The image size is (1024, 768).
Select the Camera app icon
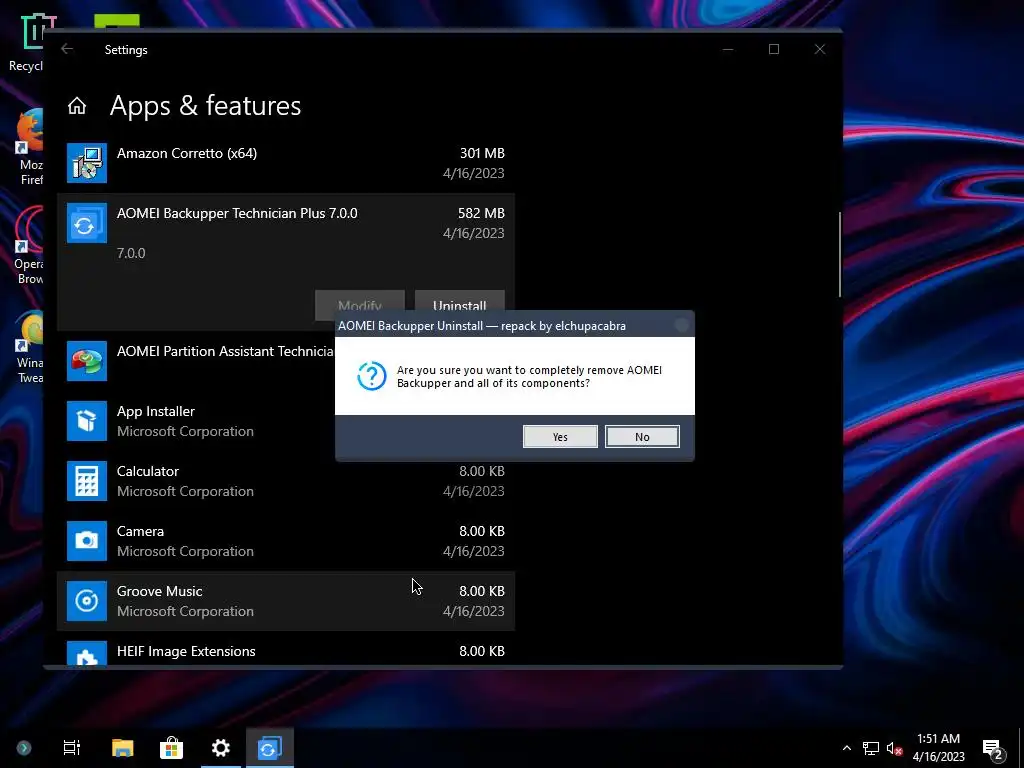(x=87, y=541)
